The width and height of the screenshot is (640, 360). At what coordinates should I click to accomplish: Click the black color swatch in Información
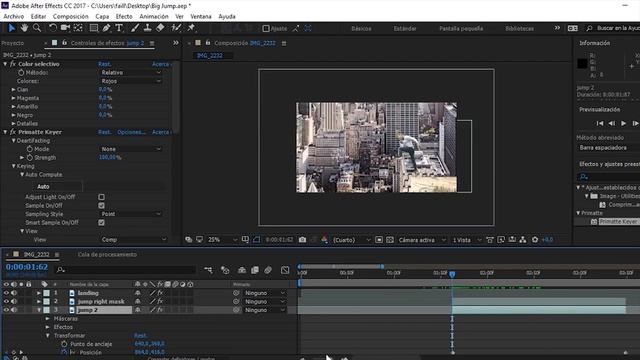tap(582, 63)
